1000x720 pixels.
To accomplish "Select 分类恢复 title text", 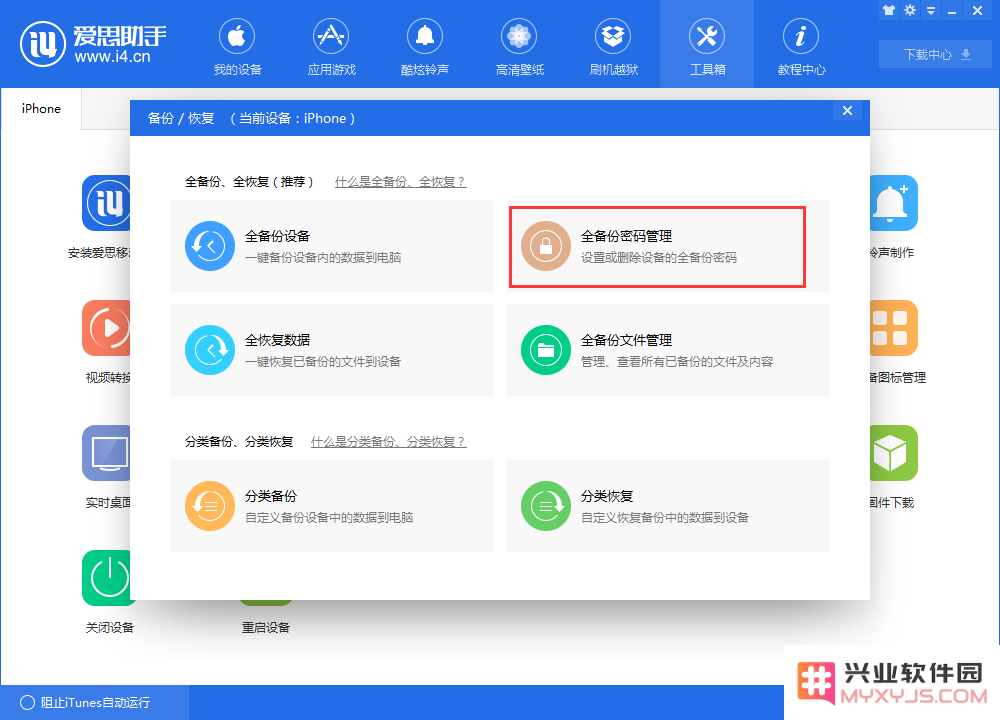I will (x=607, y=496).
